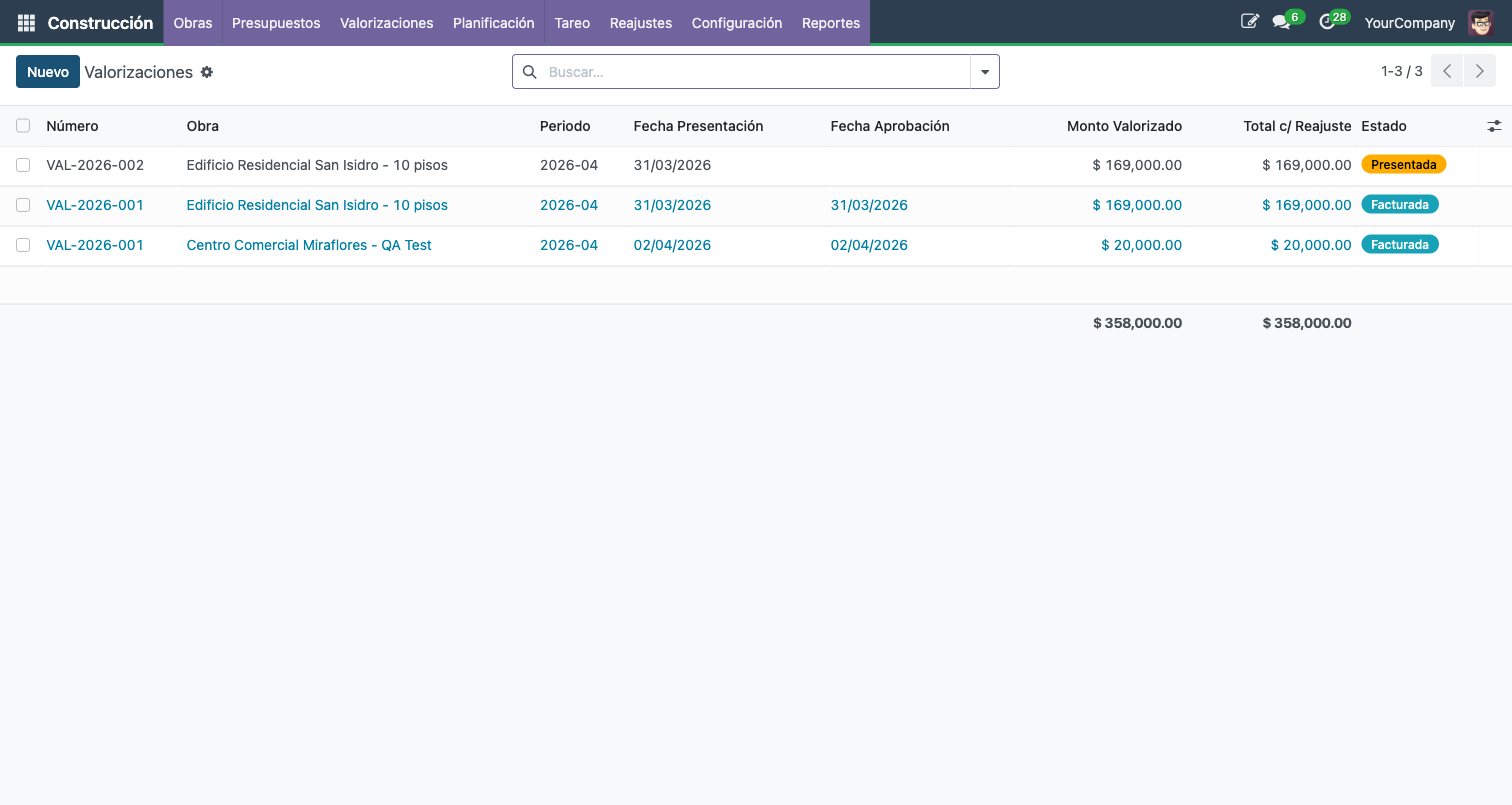This screenshot has height=805, width=1512.
Task: Expand the search options dropdown arrow
Action: [x=985, y=72]
